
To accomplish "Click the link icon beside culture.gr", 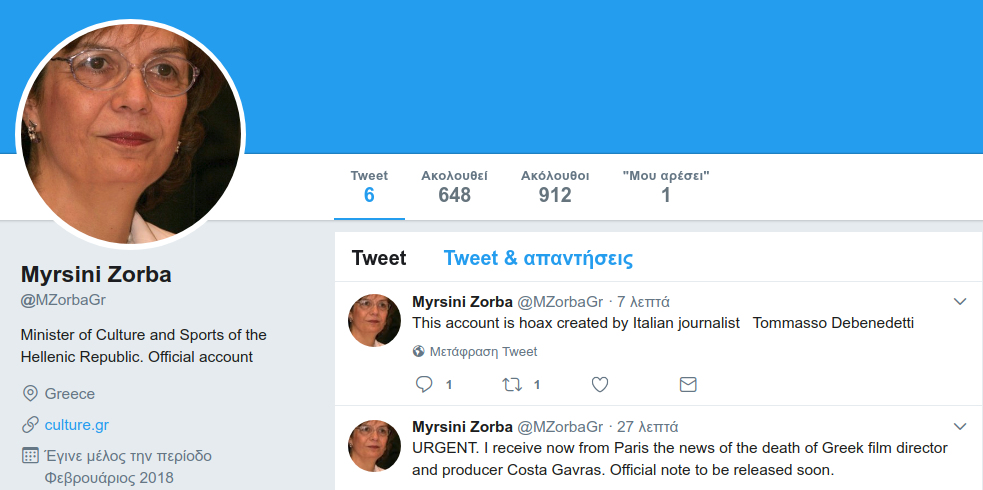I will pos(30,425).
